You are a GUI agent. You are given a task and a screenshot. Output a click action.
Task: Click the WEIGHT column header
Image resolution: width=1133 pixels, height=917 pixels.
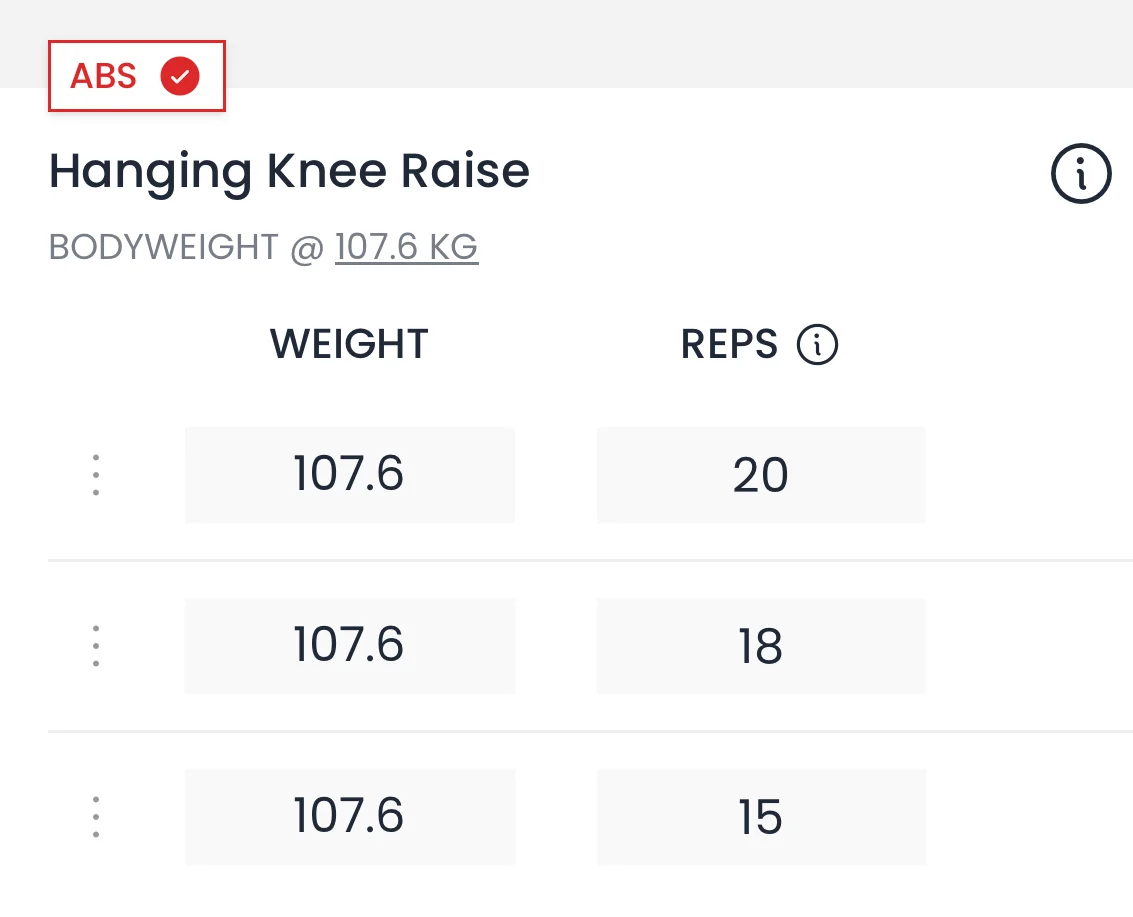click(349, 345)
